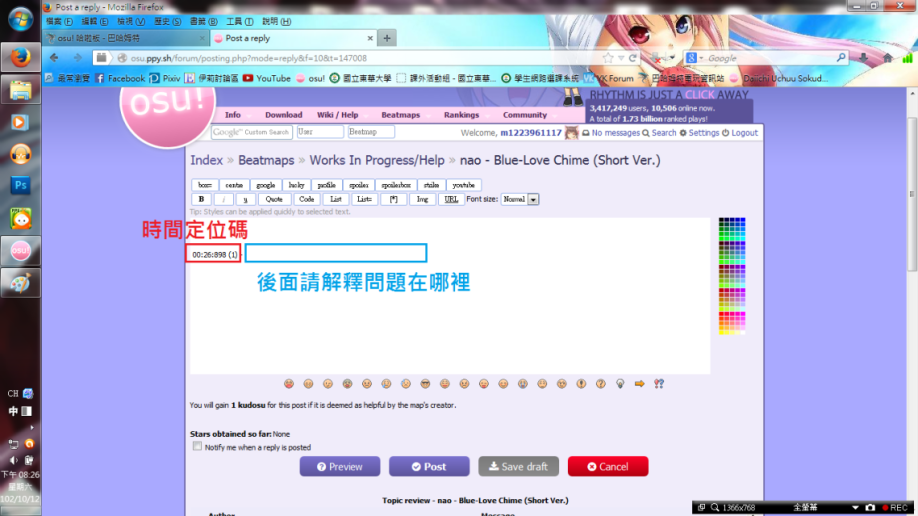Apply underline formatting in the post editor
The image size is (918, 516).
point(245,199)
